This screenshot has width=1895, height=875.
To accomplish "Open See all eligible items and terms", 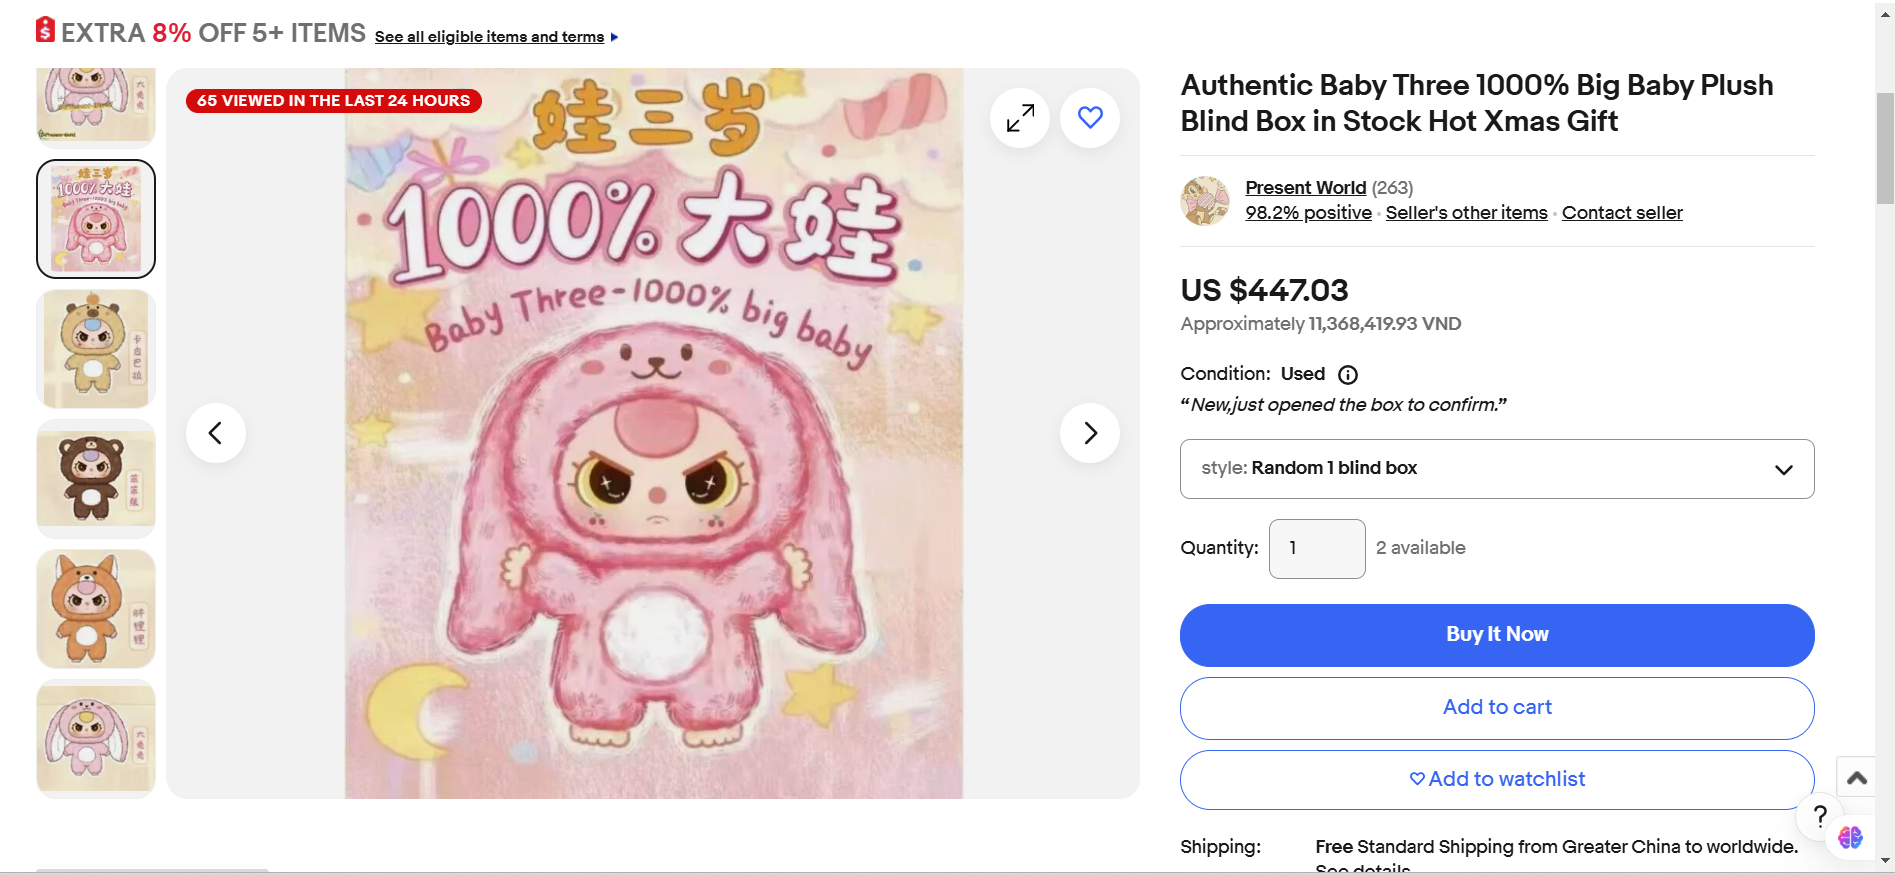I will [489, 37].
